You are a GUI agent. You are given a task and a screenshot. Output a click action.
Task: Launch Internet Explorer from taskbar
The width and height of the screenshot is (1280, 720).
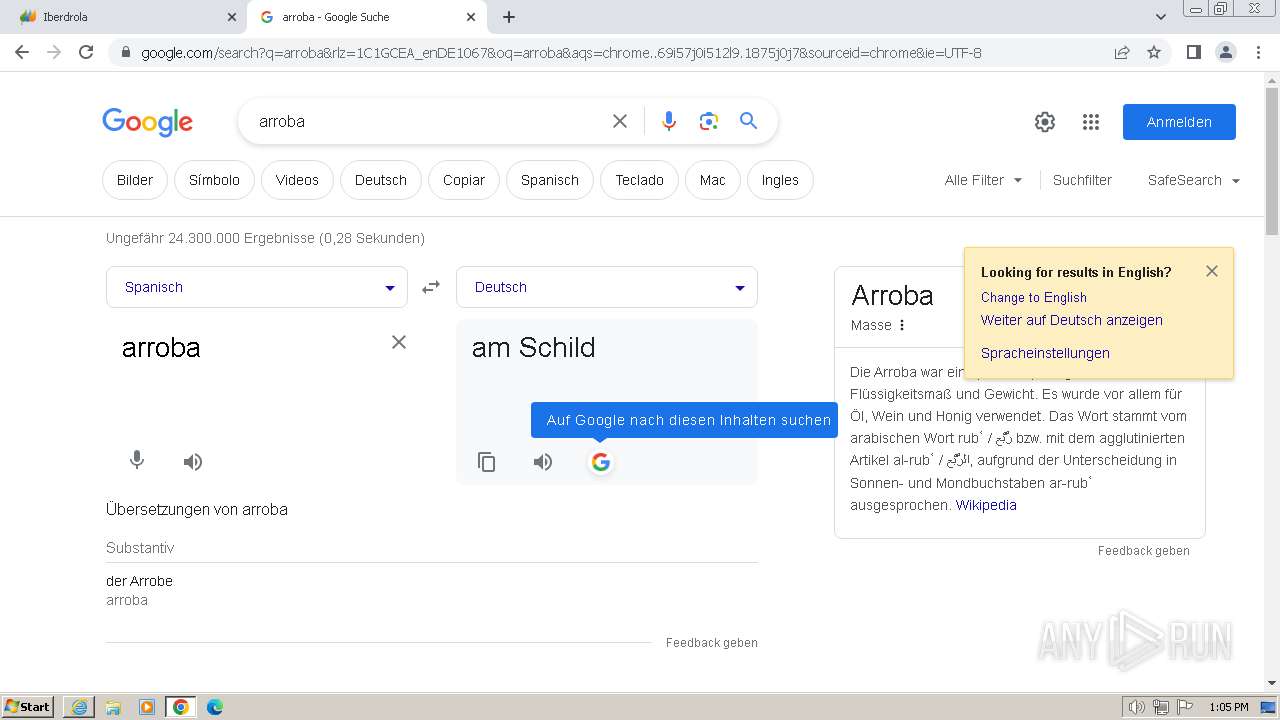pyautogui.click(x=79, y=707)
